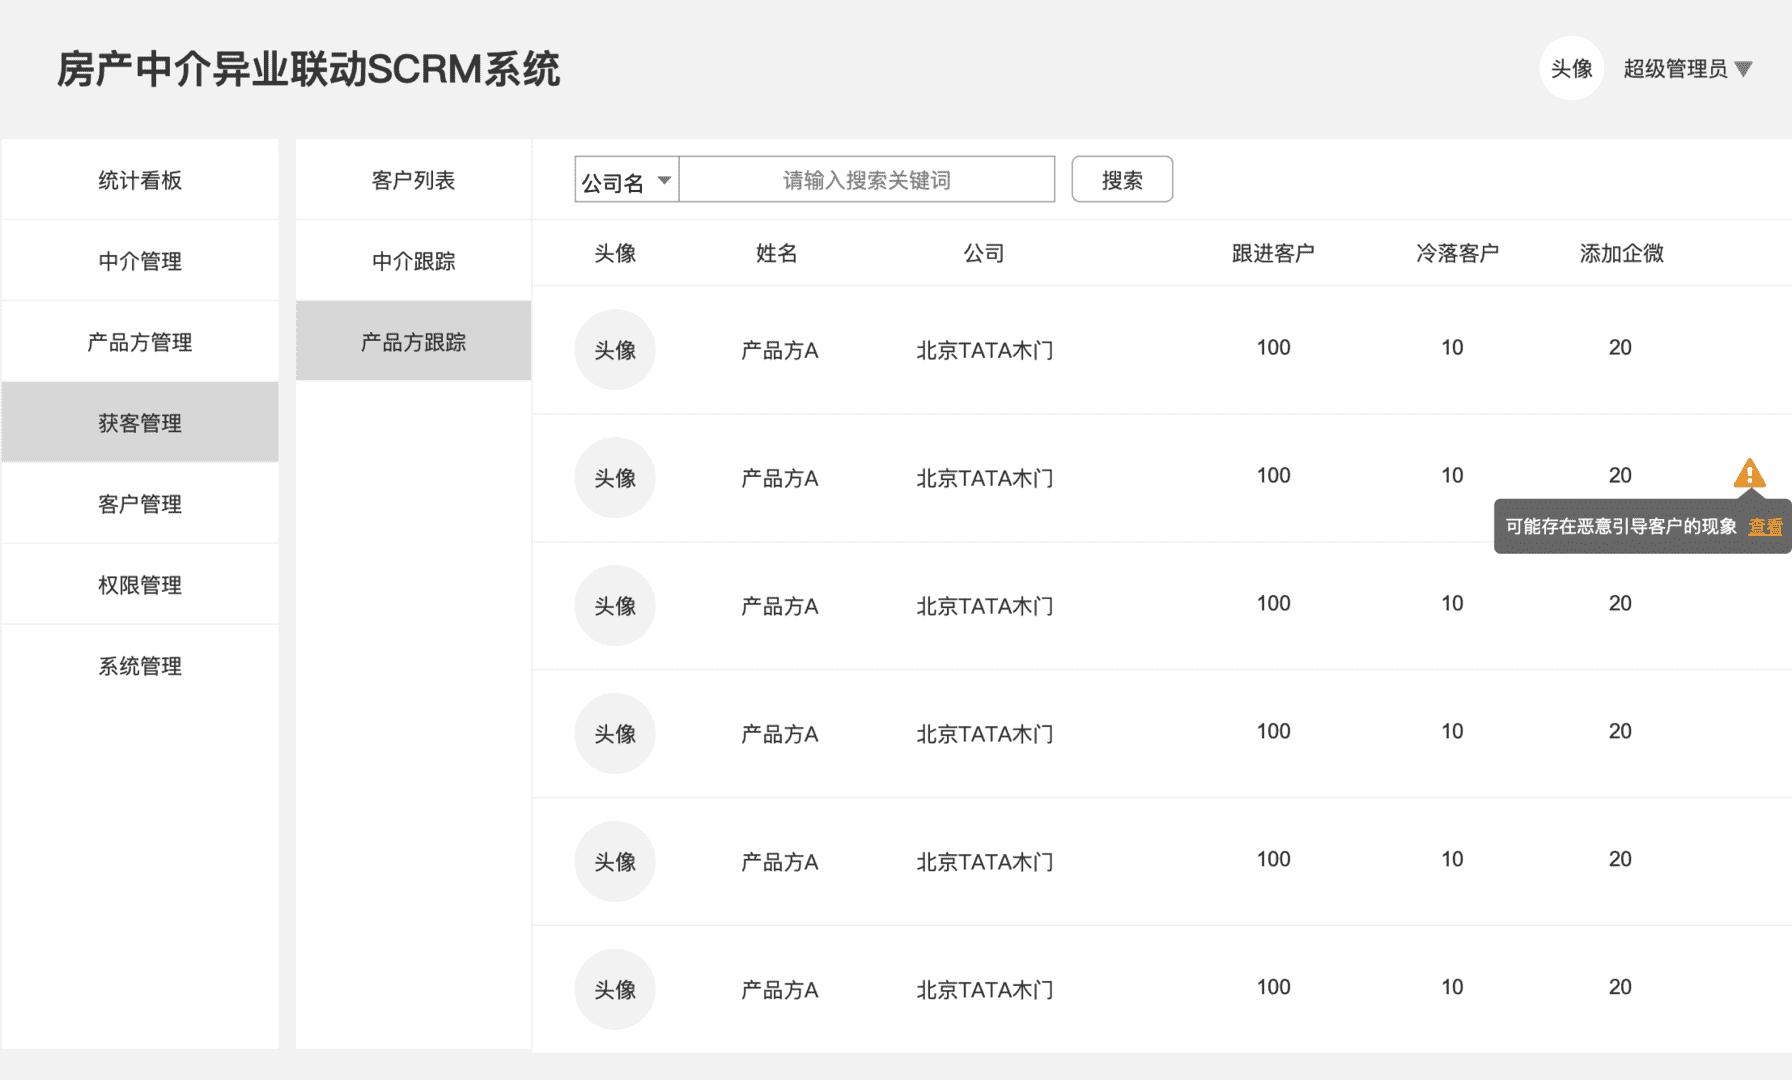Click the orange warning triangle icon
Screen dimensions: 1792x1080
click(1749, 474)
